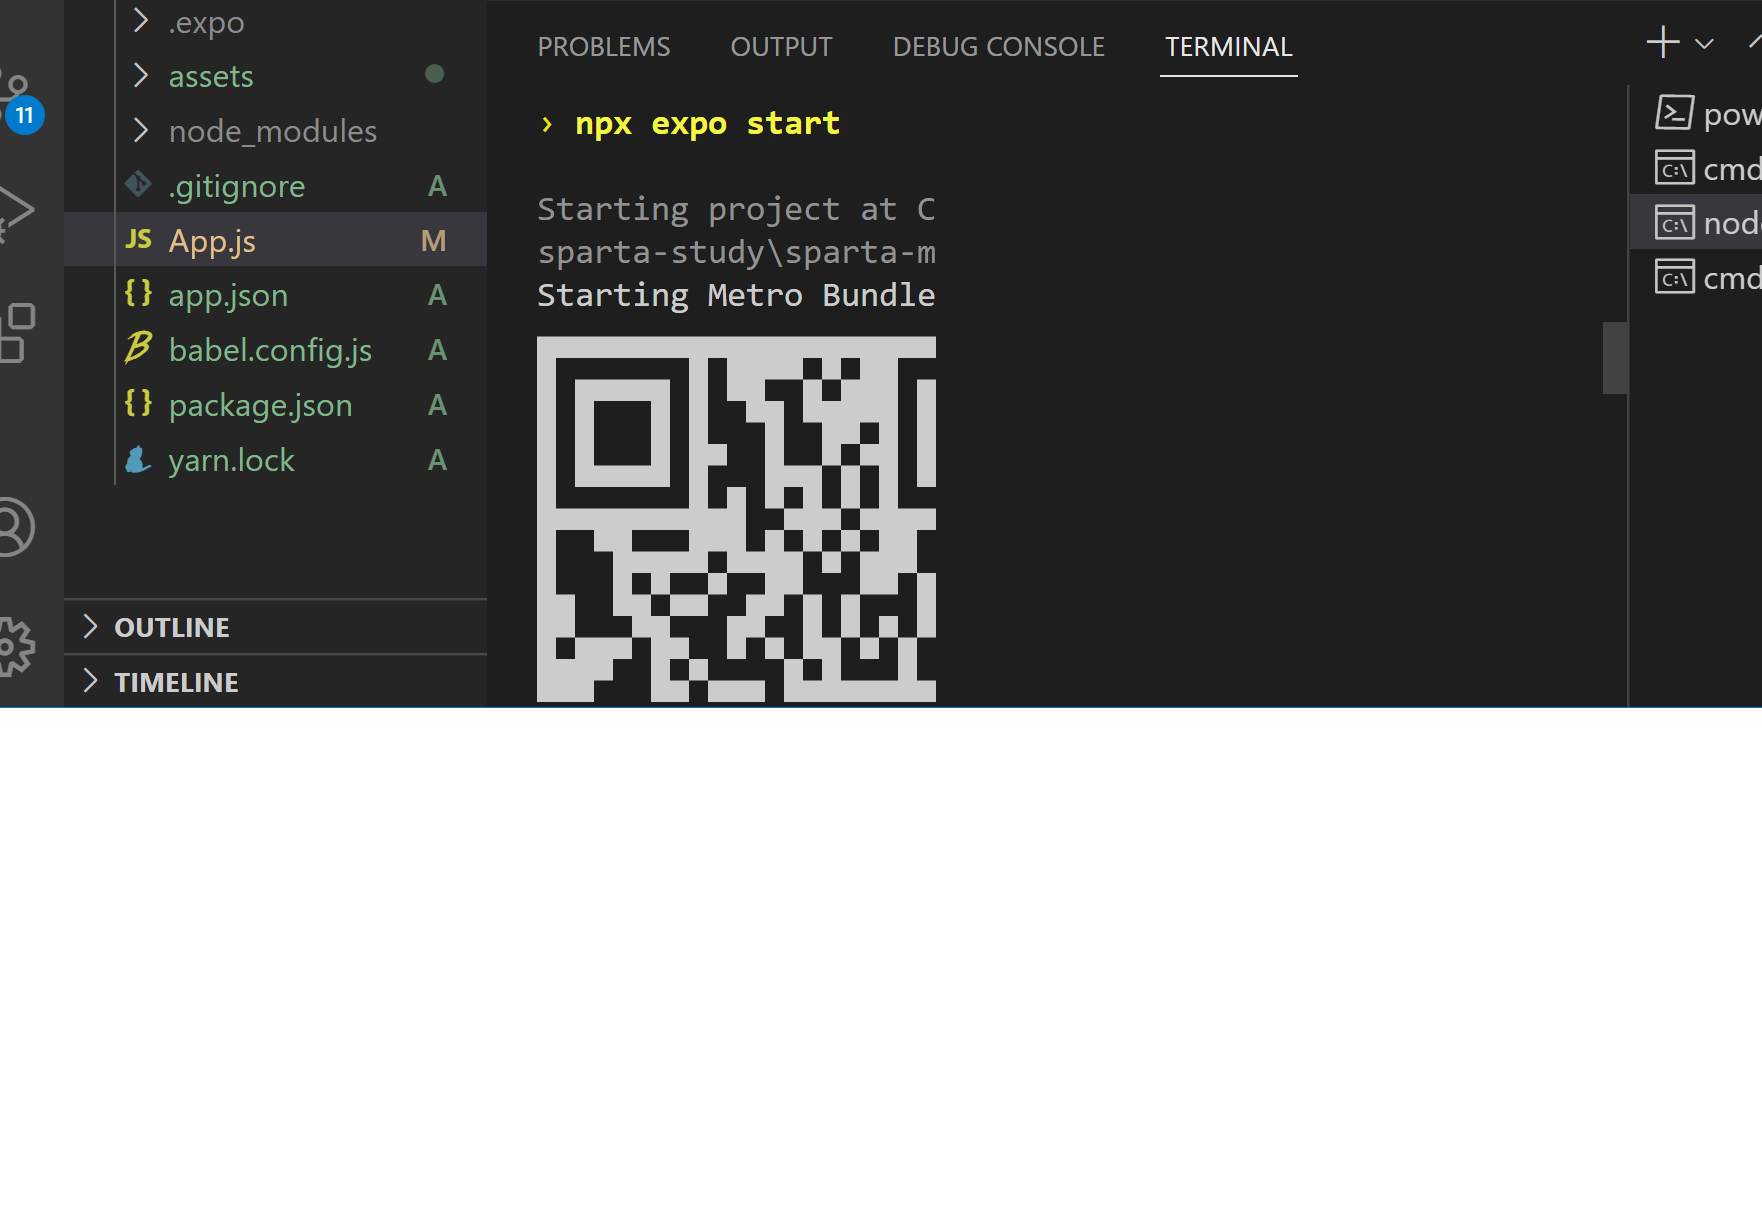Click the A status next to app.json
This screenshot has height=1205, width=1762.
coord(437,295)
